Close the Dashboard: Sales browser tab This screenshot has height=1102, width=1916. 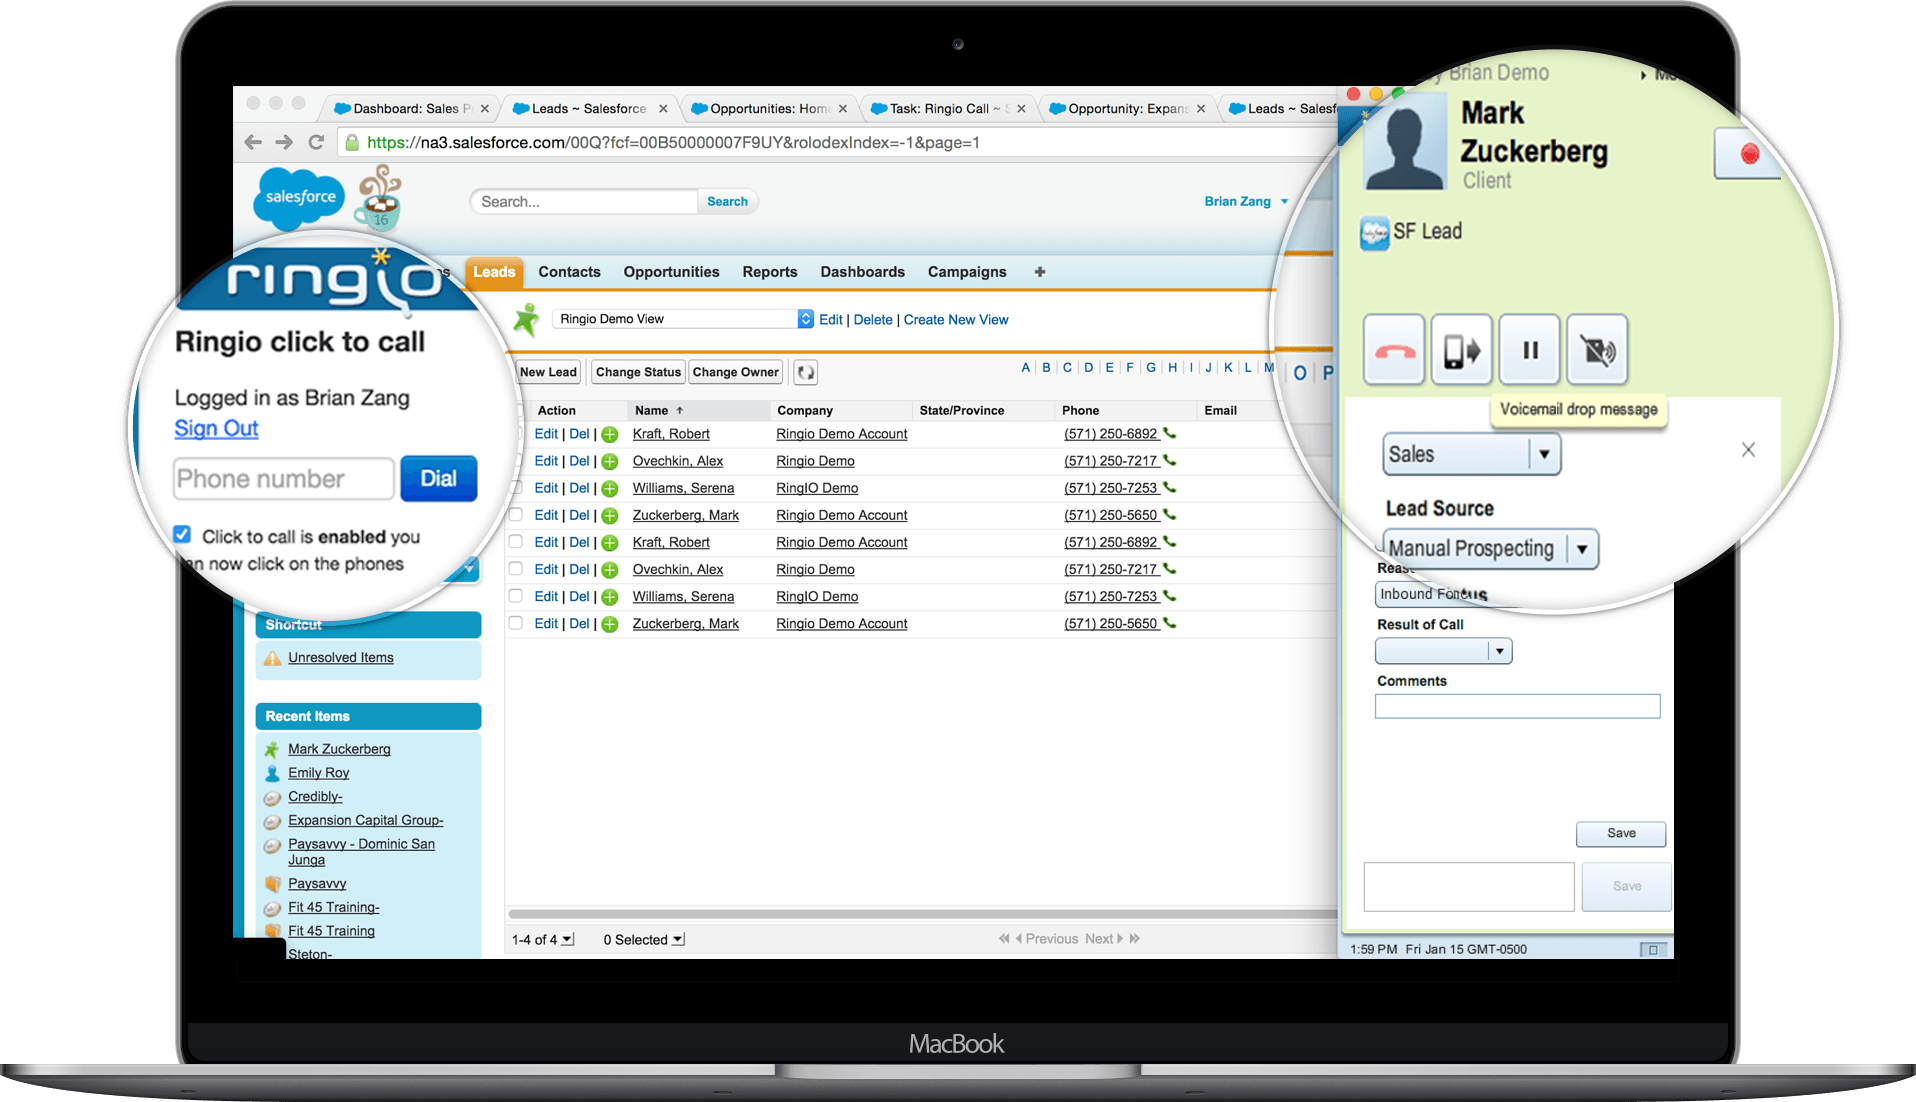(485, 109)
